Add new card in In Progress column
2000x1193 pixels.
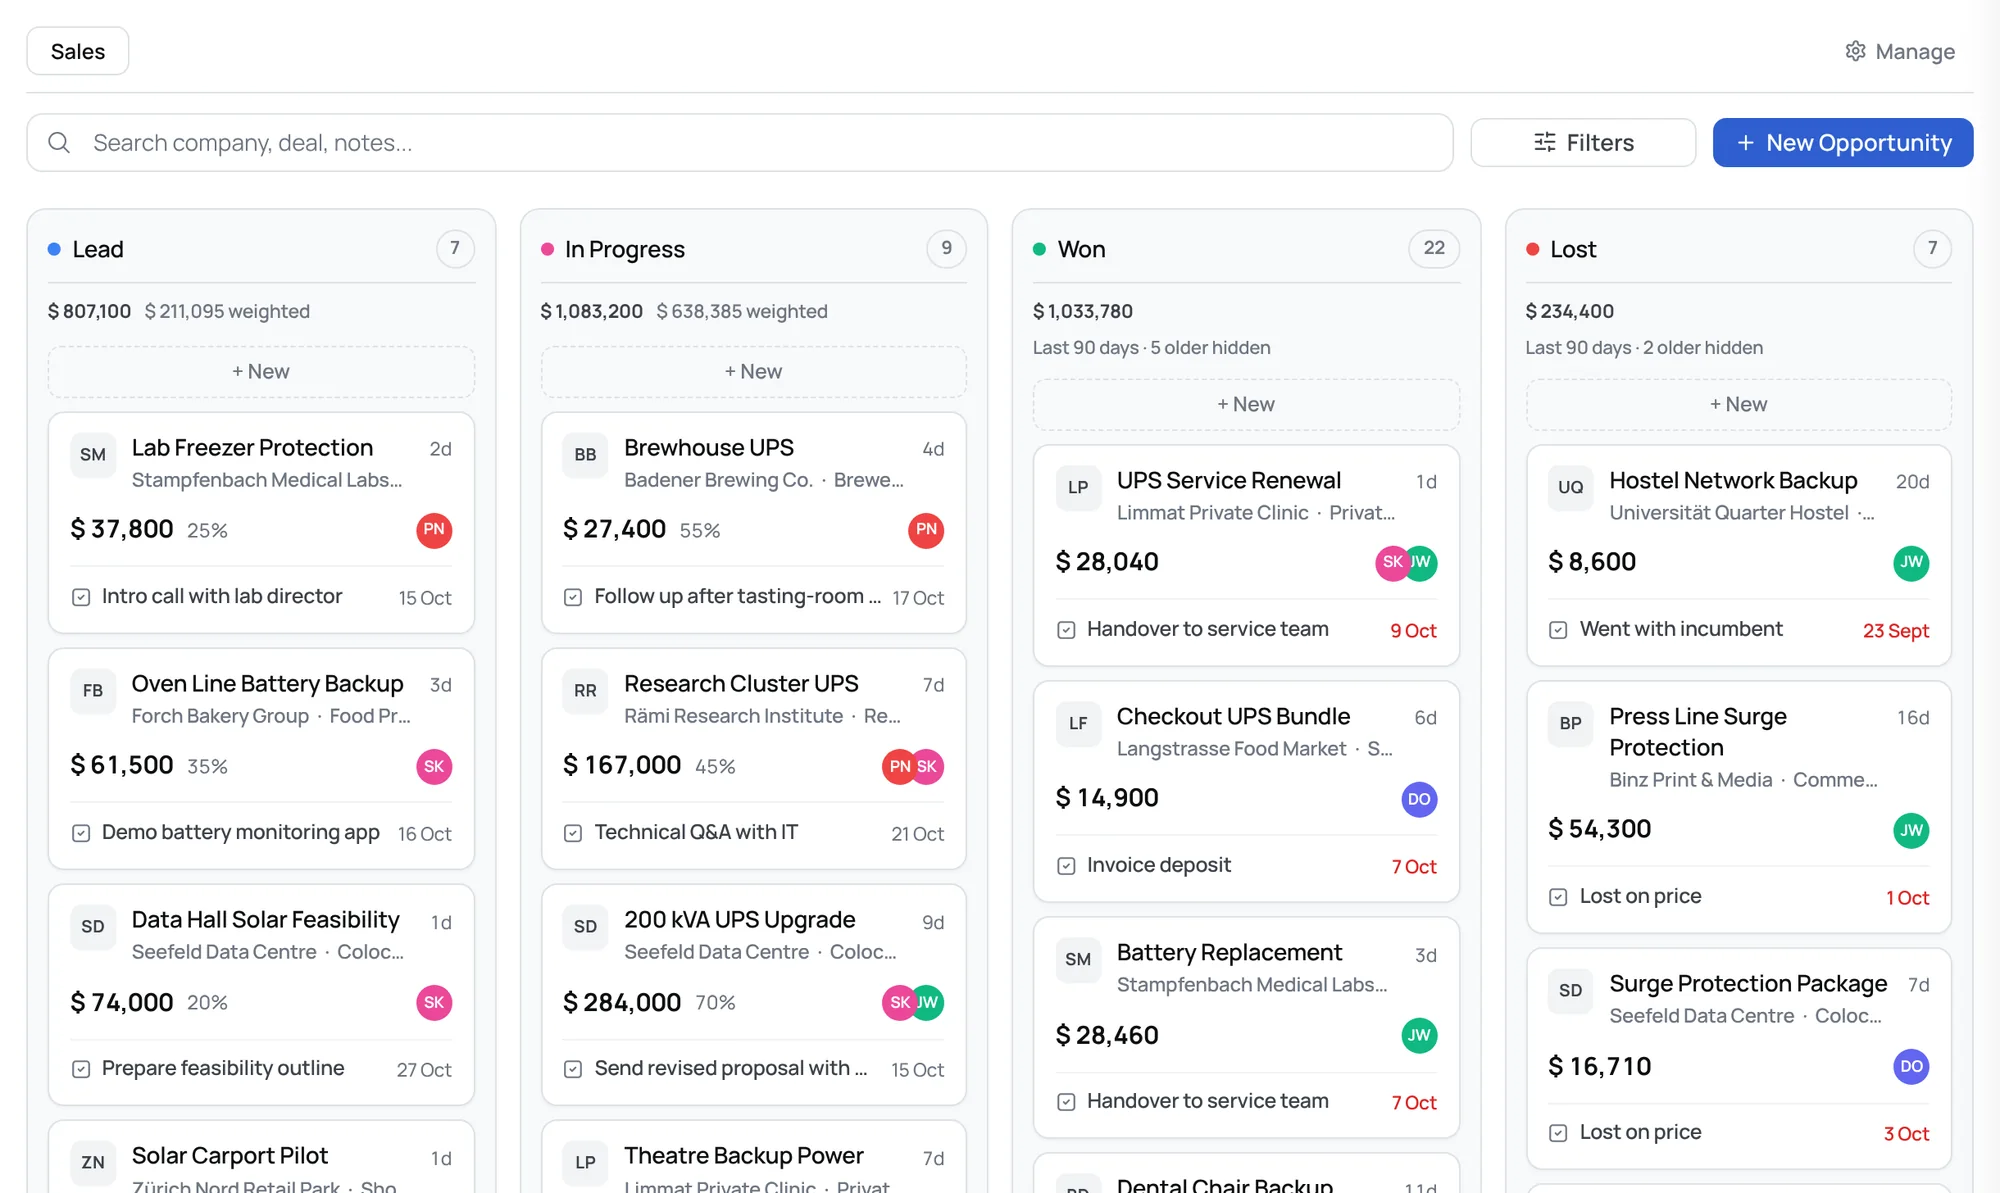tap(754, 372)
